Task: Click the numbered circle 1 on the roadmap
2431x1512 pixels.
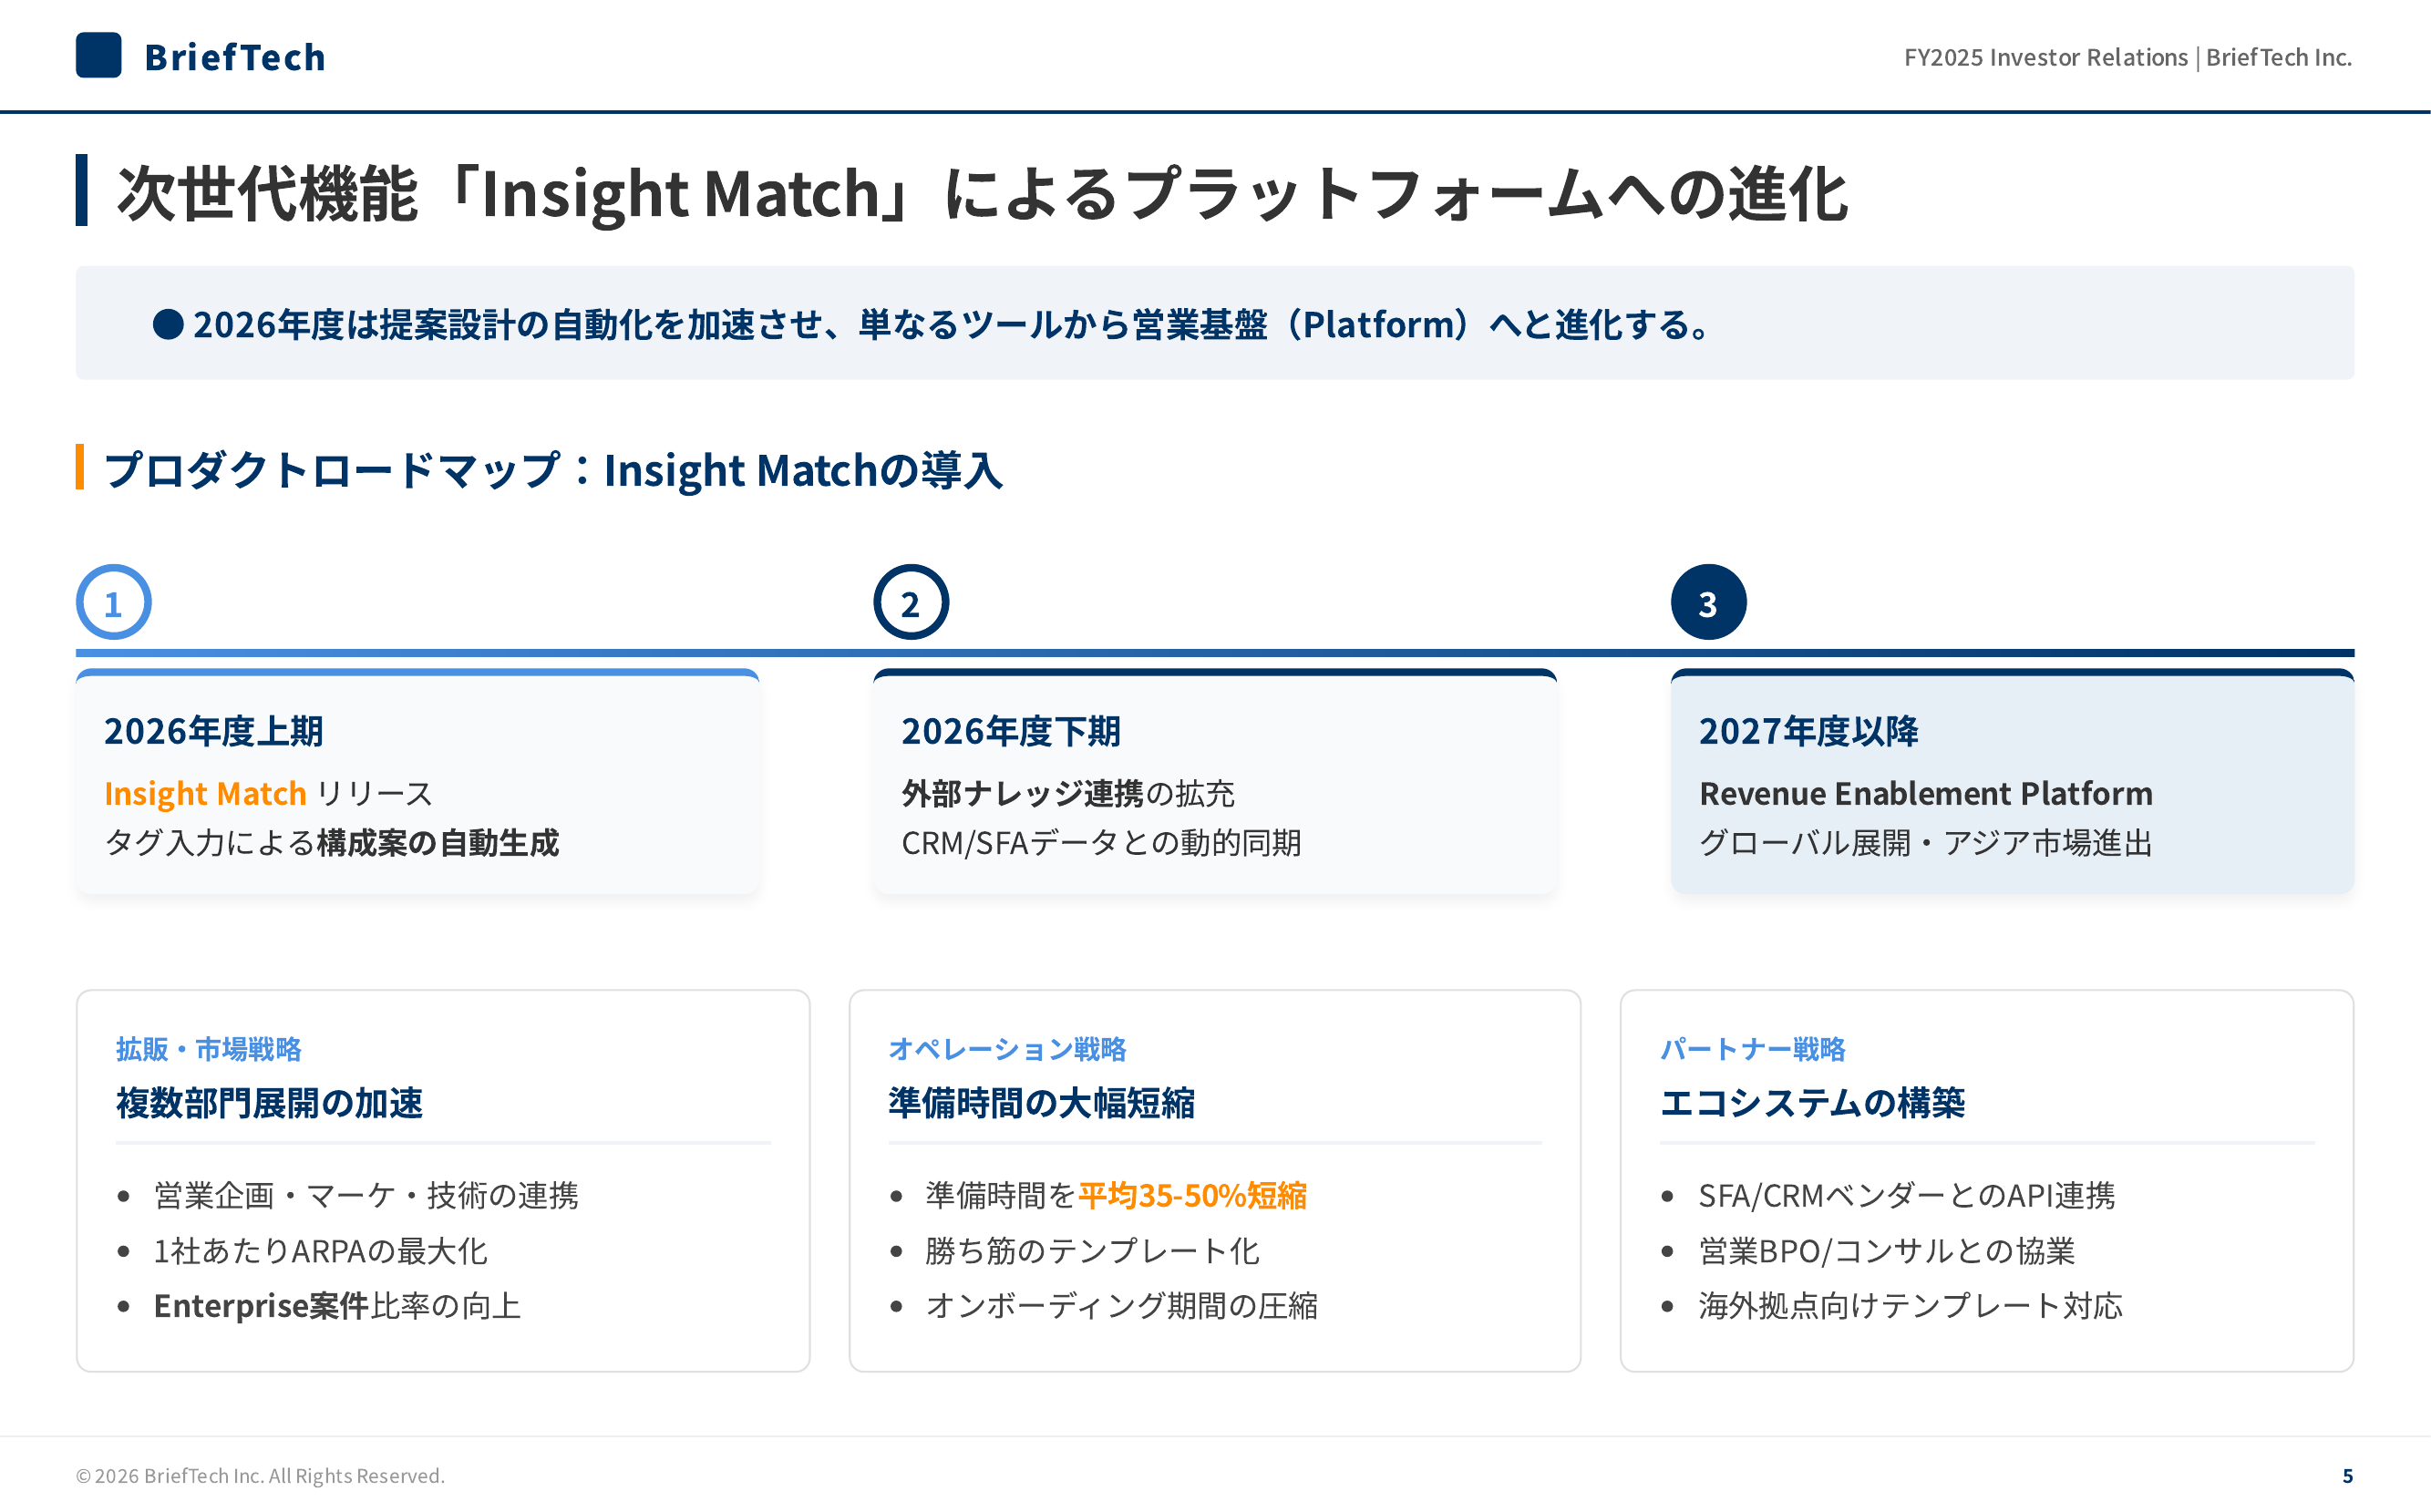Action: click(x=113, y=603)
